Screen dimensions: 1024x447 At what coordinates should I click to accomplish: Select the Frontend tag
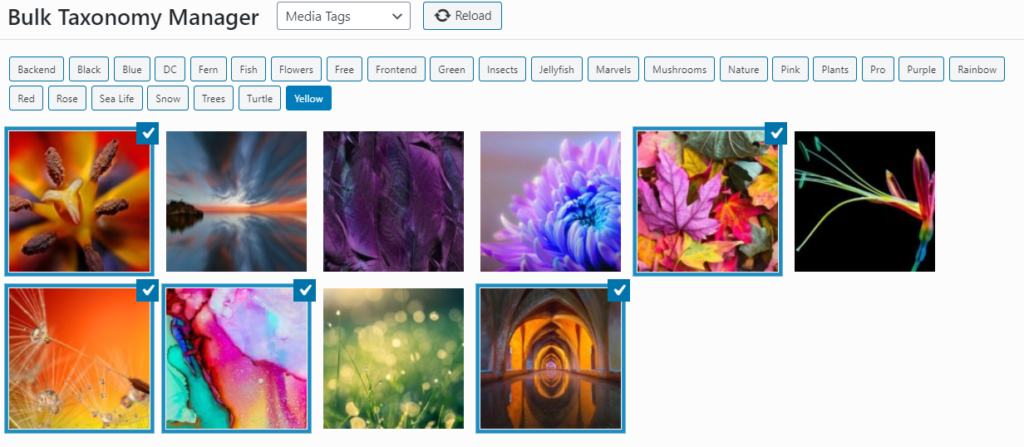tap(396, 69)
